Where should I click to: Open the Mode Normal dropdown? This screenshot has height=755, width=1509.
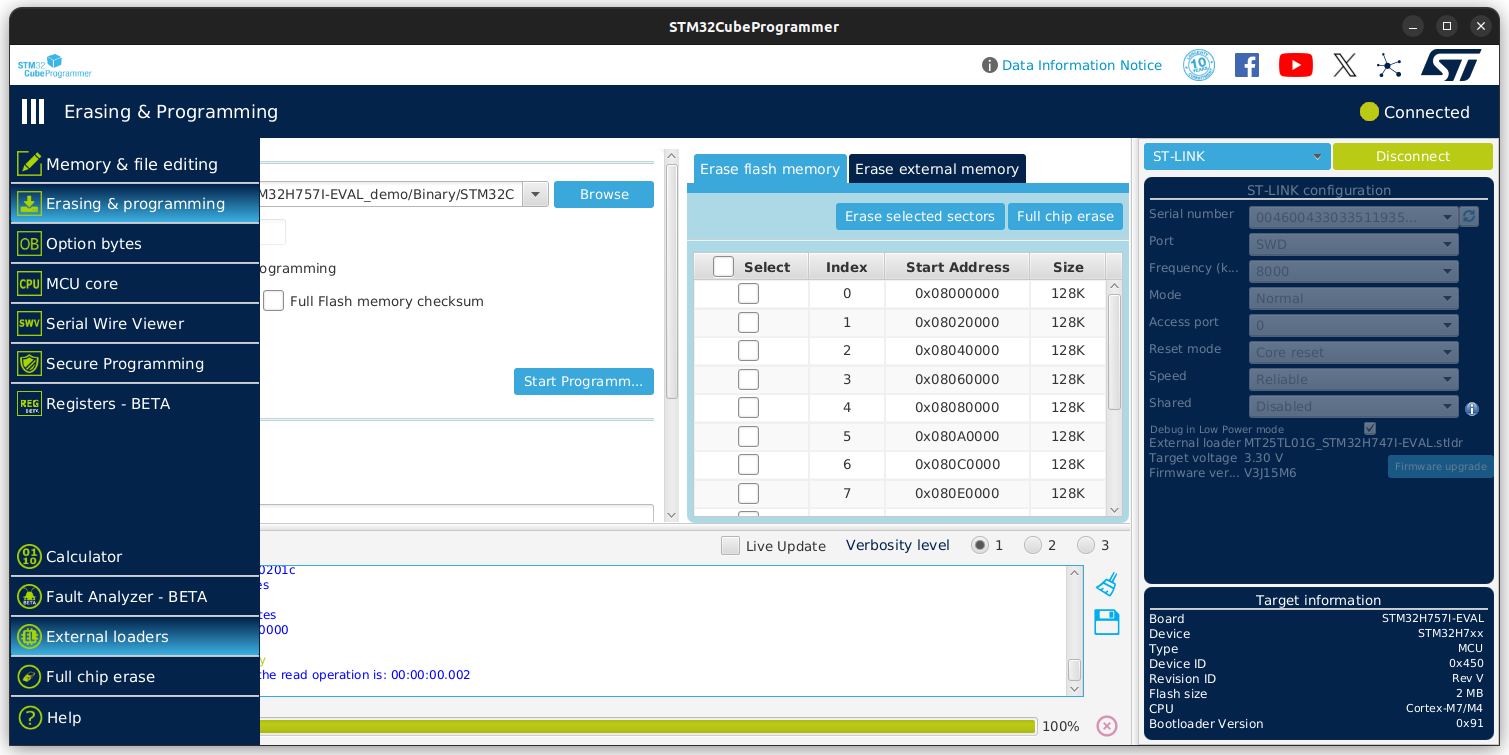coord(1353,298)
